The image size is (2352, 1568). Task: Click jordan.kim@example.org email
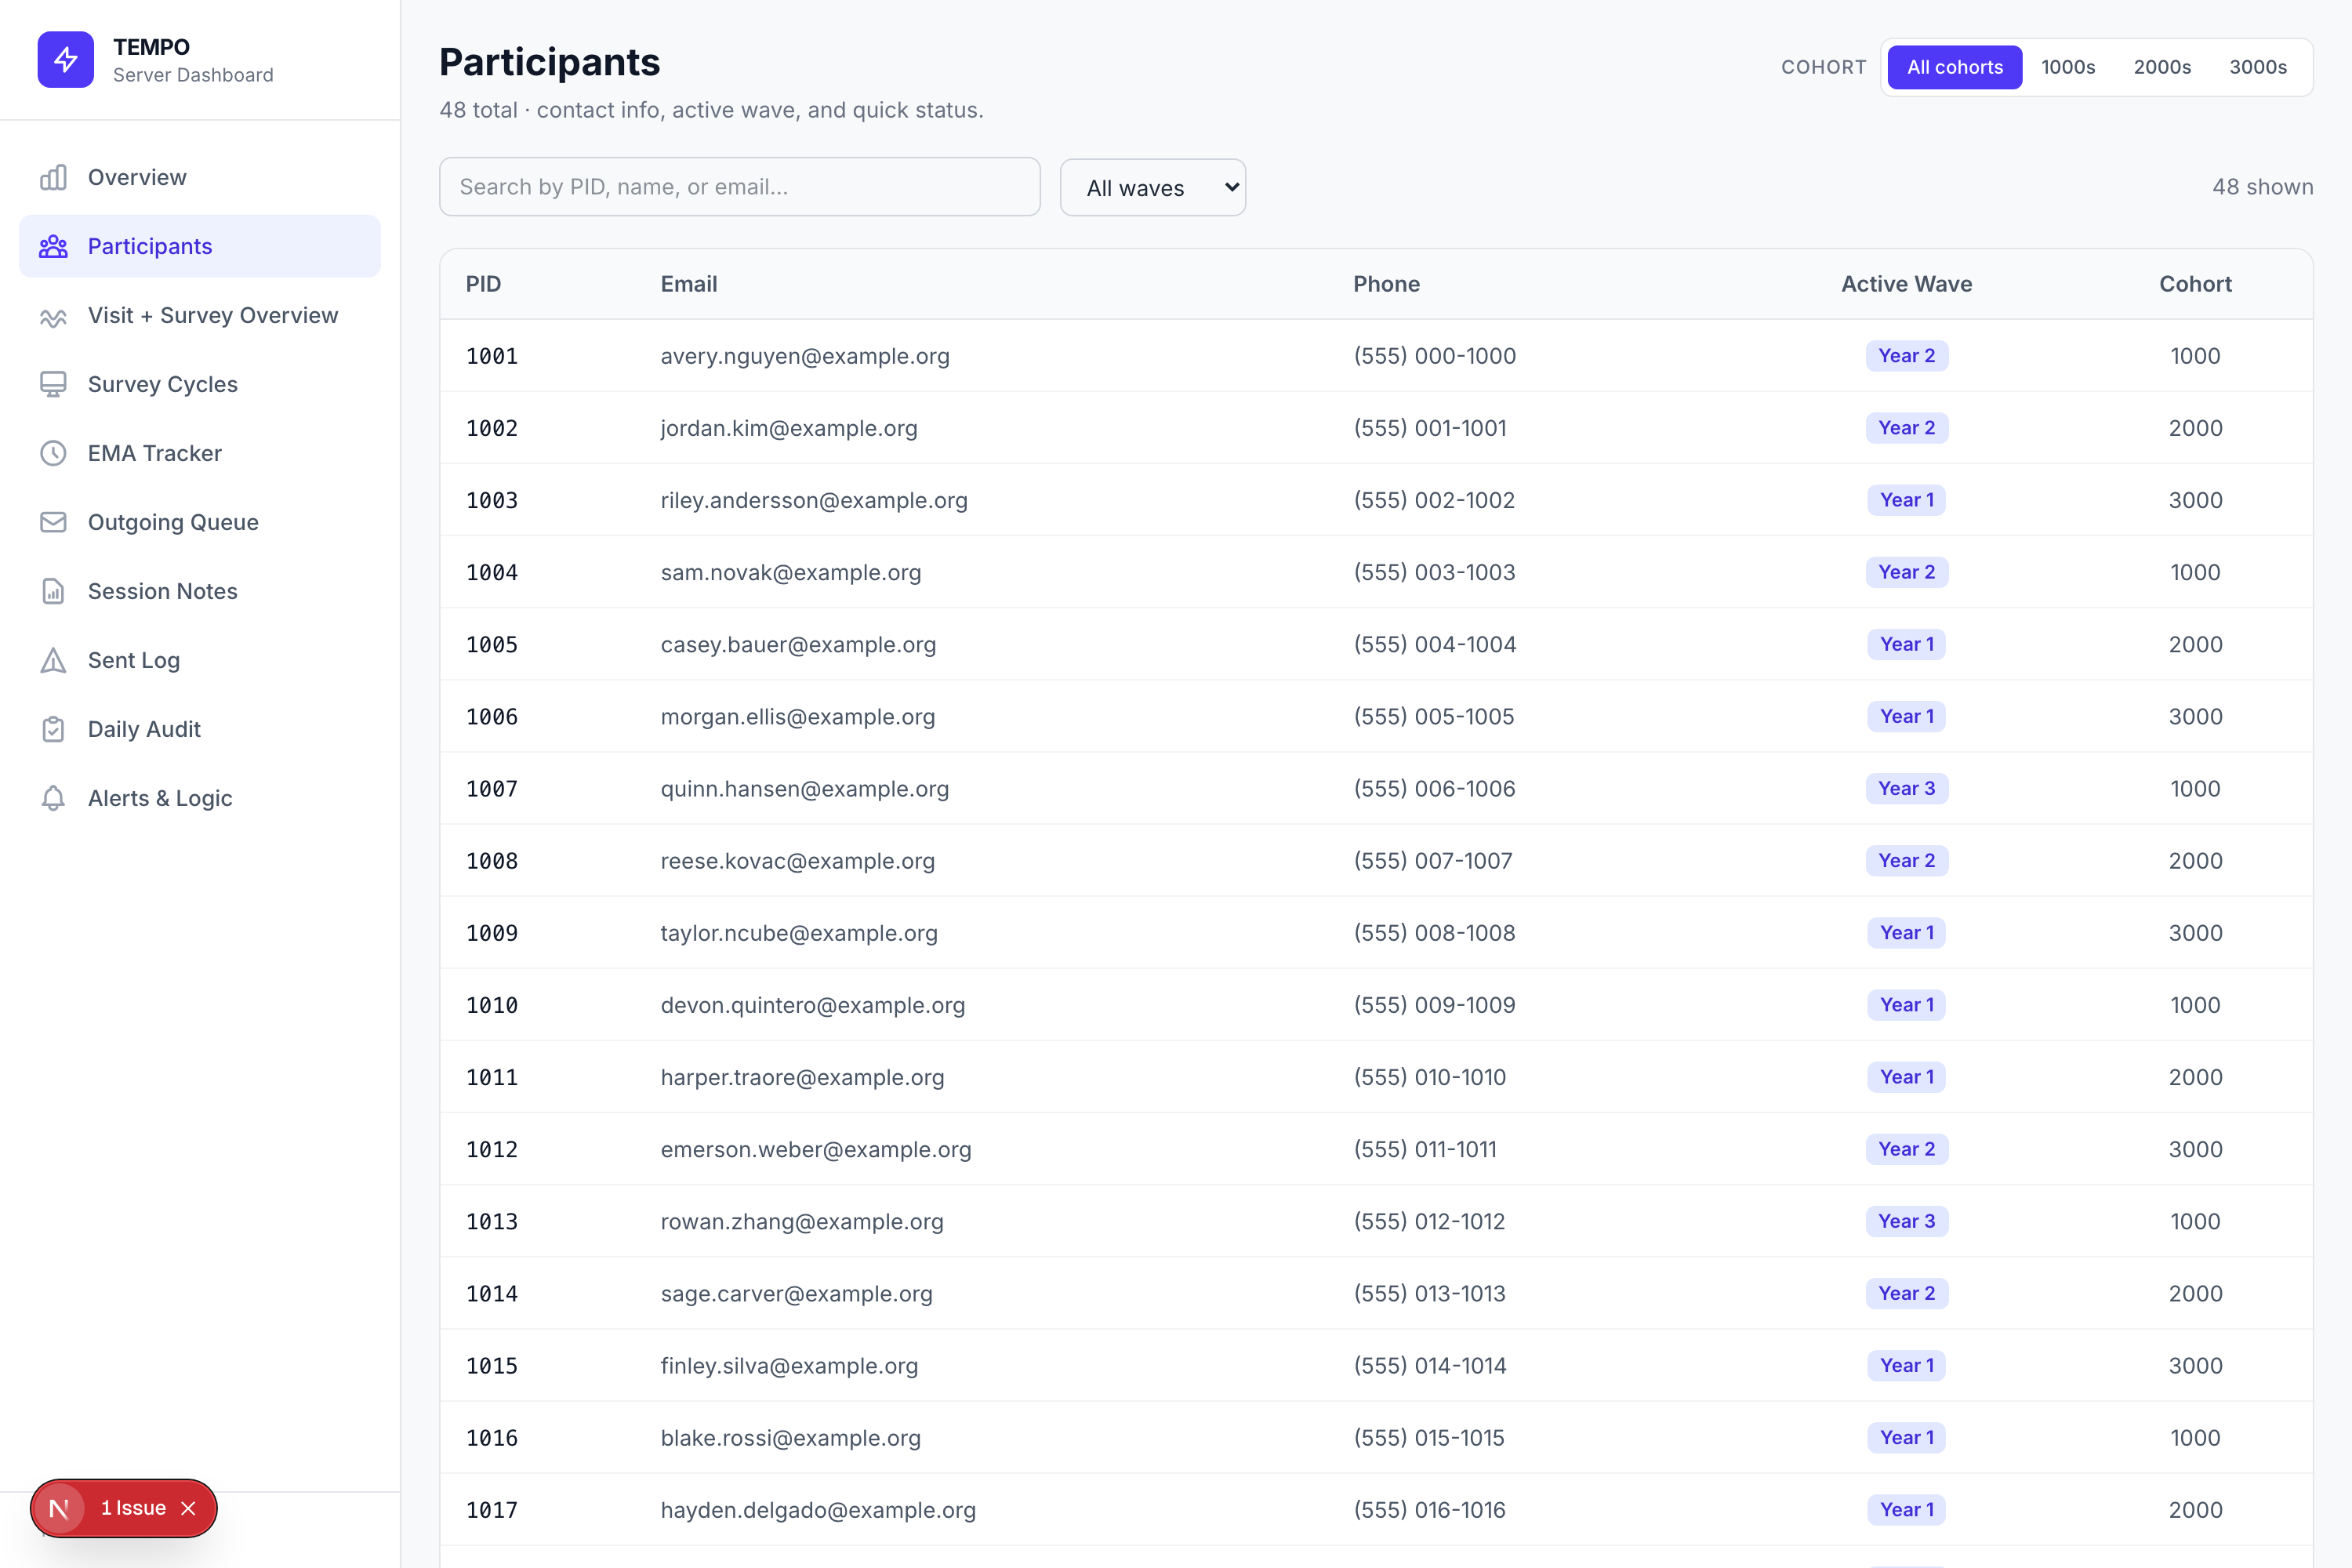click(789, 428)
